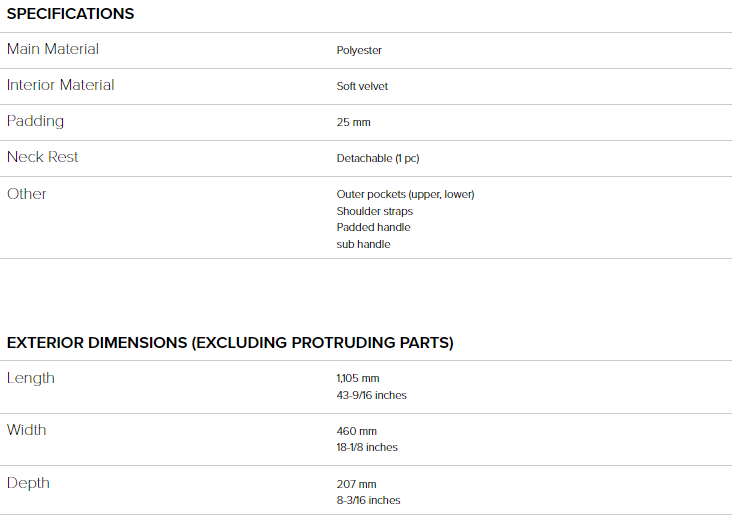The image size is (732, 518).
Task: Click the Padded handle entry
Action: pyautogui.click(x=373, y=227)
